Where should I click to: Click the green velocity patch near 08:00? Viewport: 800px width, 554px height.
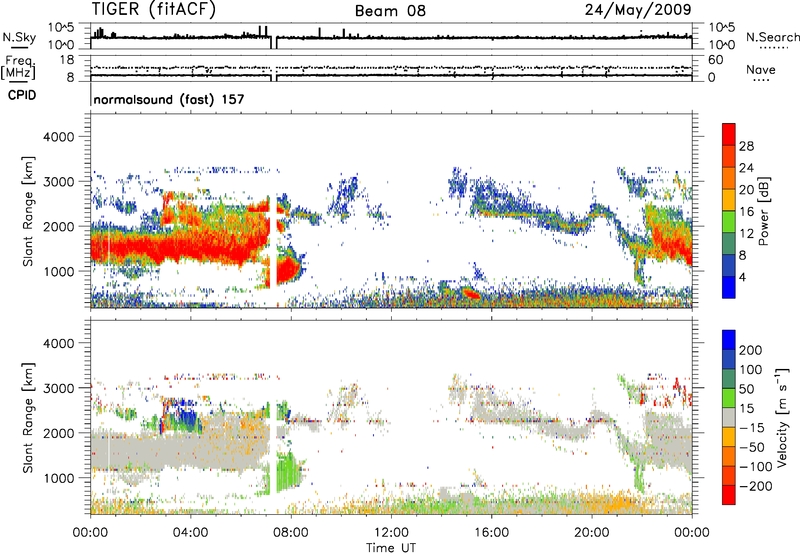point(288,472)
